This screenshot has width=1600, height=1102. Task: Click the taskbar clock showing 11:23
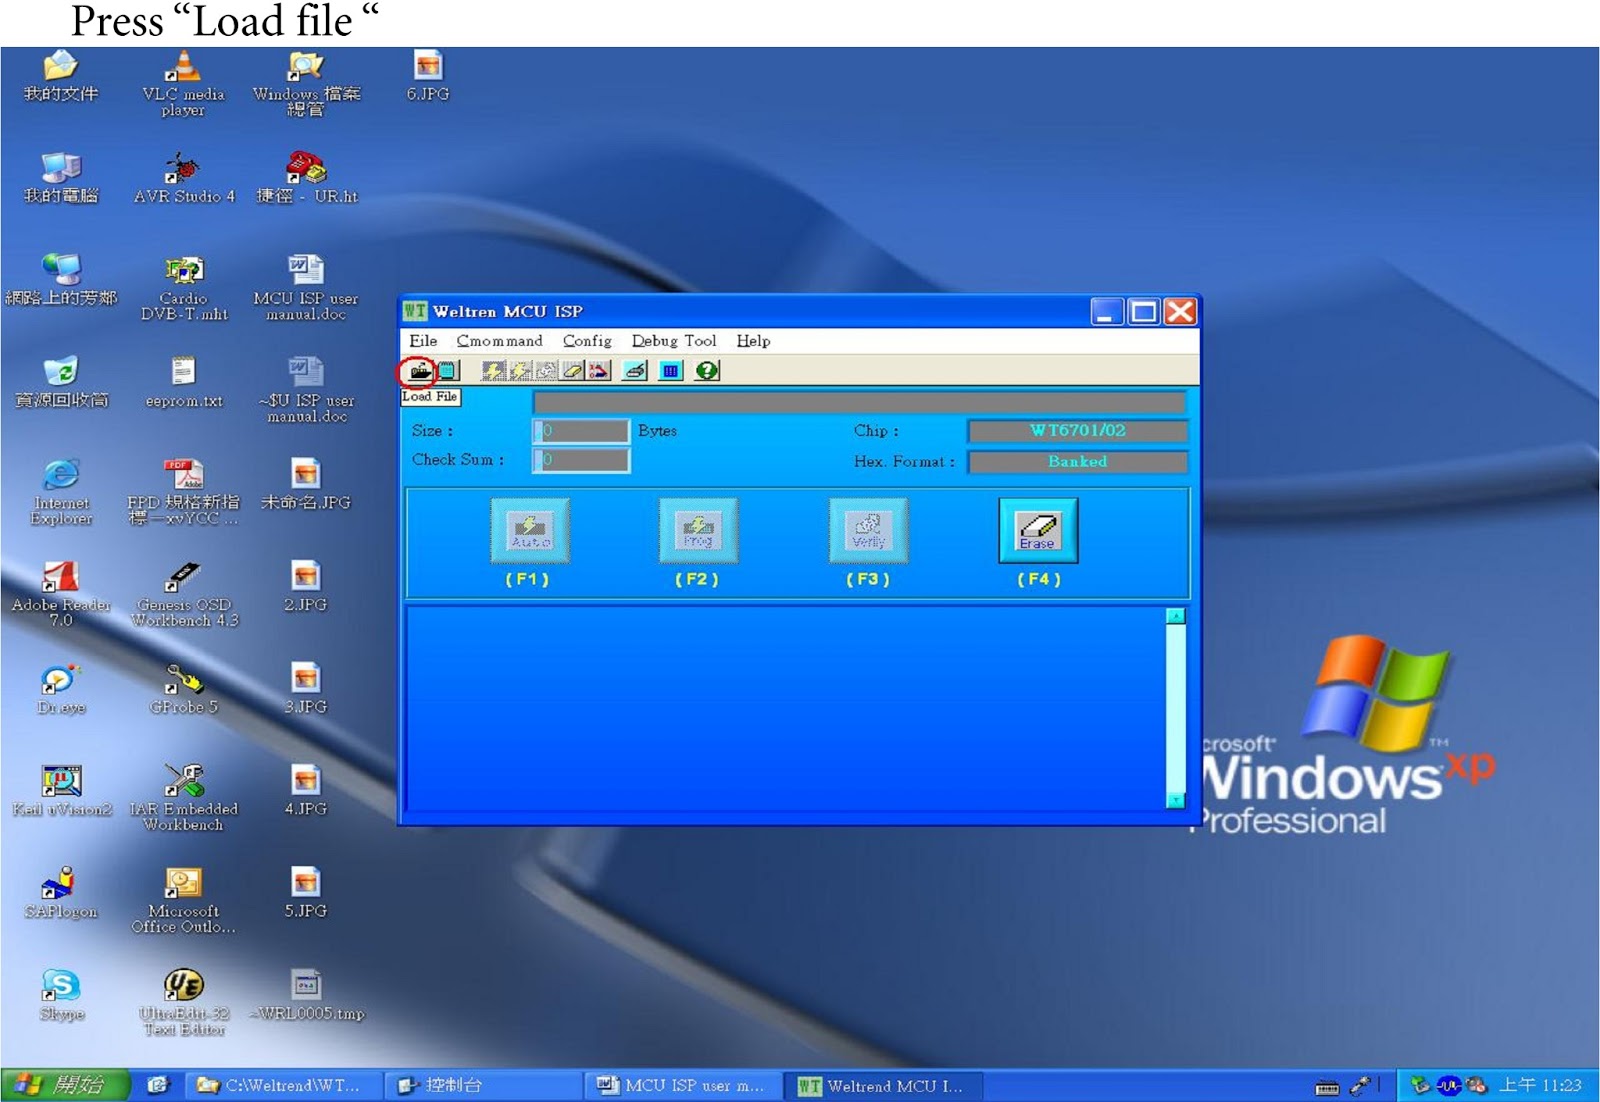coord(1540,1085)
